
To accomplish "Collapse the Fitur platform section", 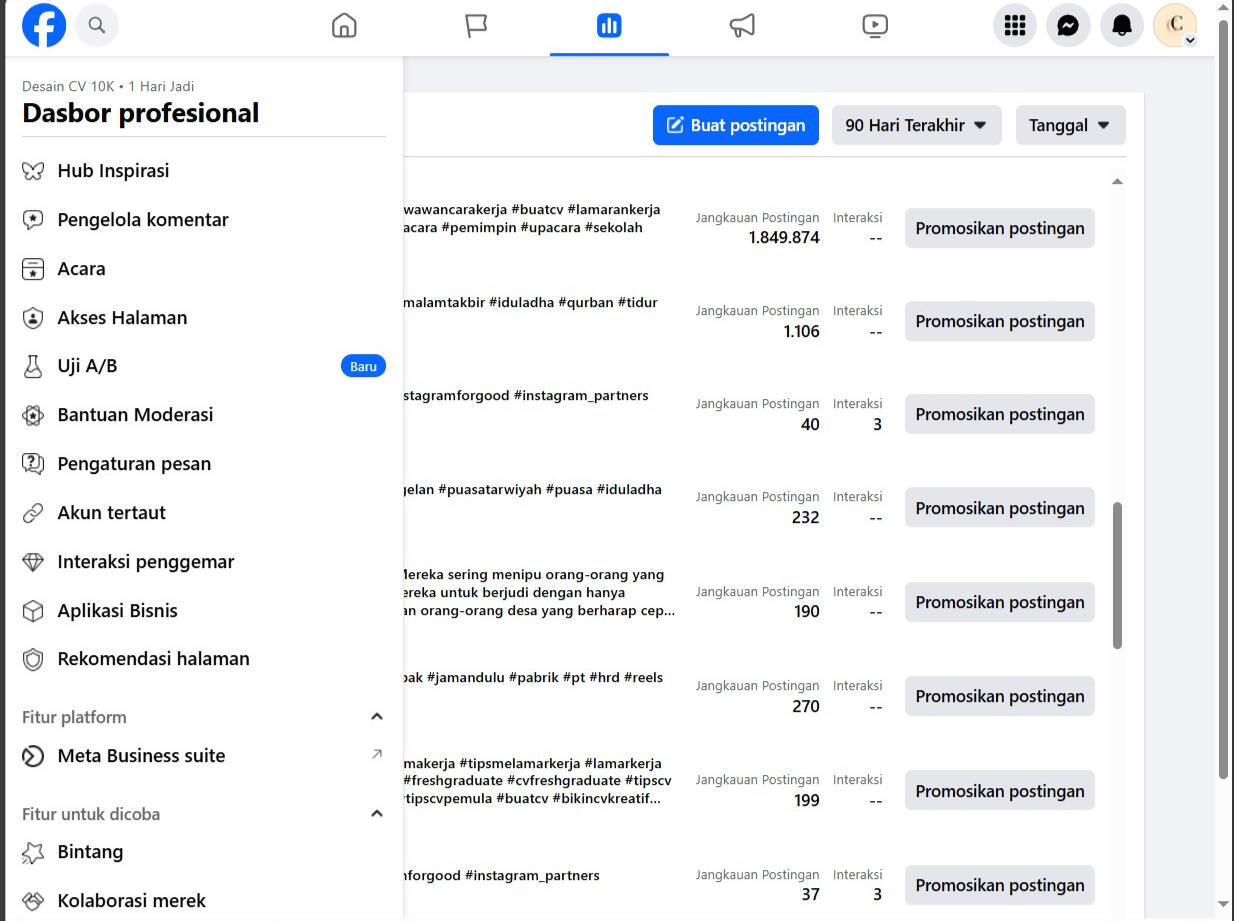I will click(x=377, y=717).
